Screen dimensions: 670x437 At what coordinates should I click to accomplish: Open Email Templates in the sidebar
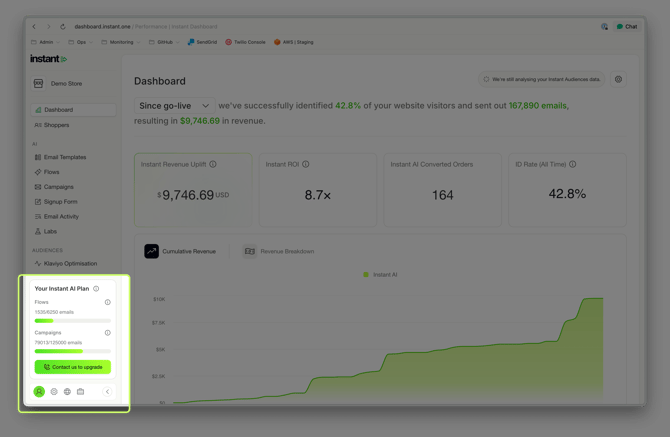point(65,157)
